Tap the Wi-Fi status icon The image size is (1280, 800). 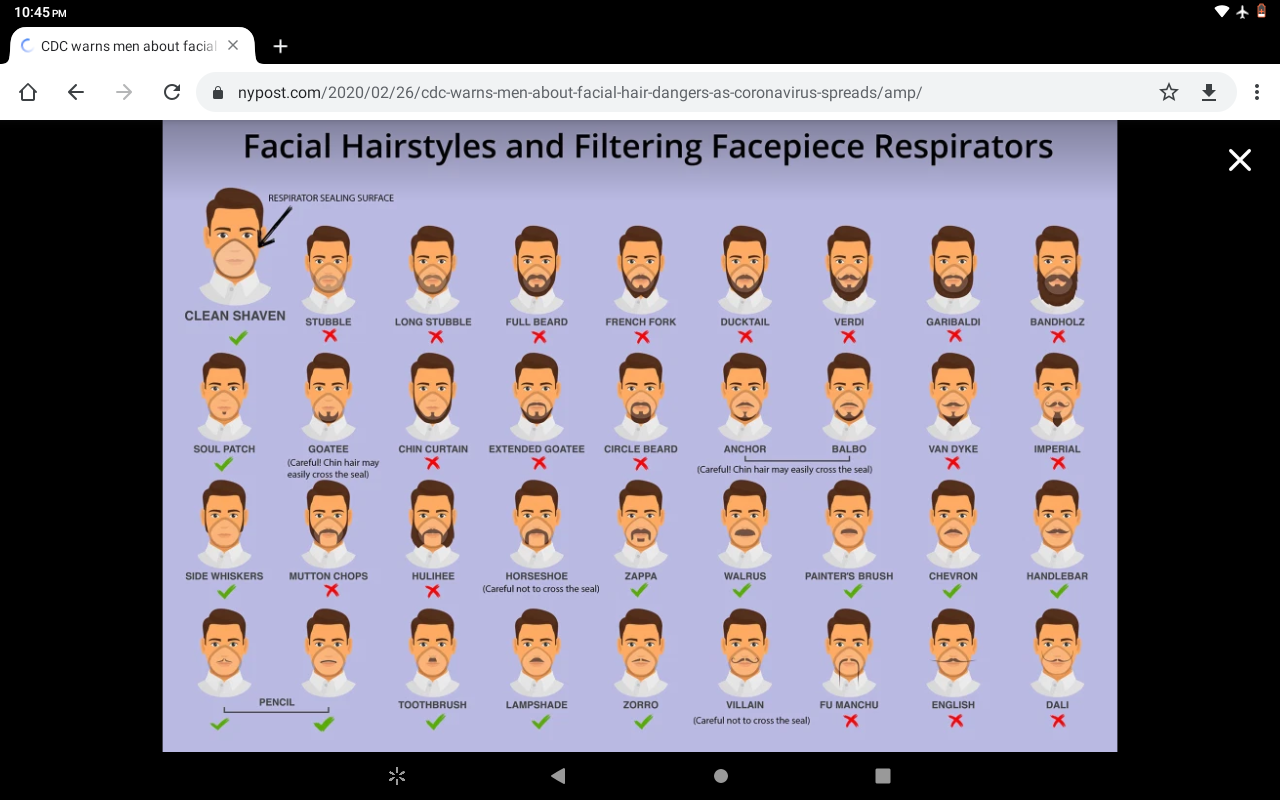(1222, 12)
